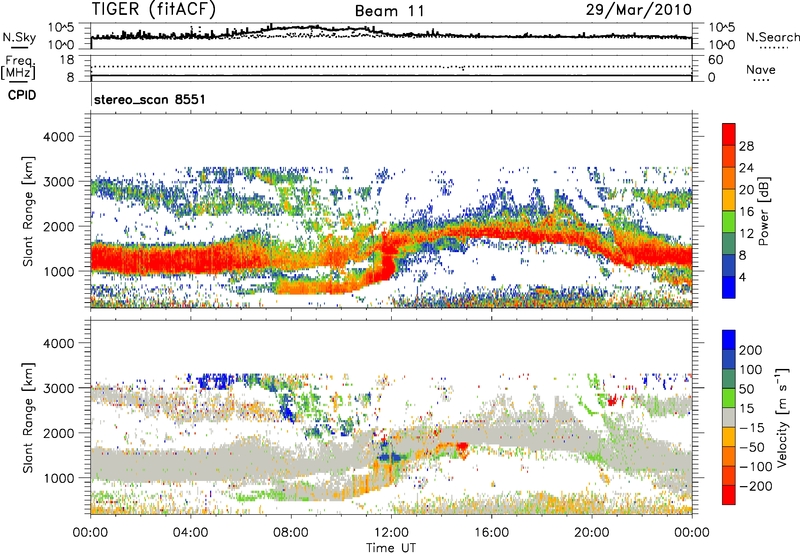
Task: Click the date '29/Mar/2010'
Action: pyautogui.click(x=638, y=10)
